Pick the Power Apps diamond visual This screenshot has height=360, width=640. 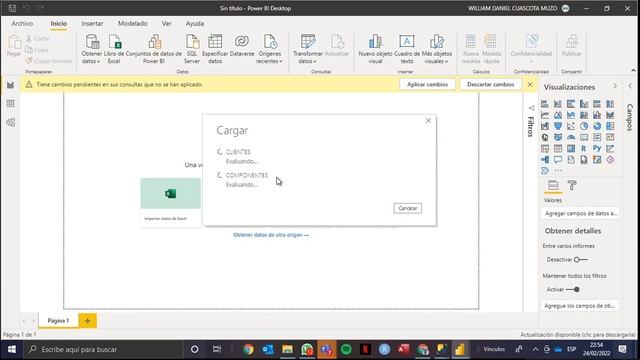(x=610, y=160)
